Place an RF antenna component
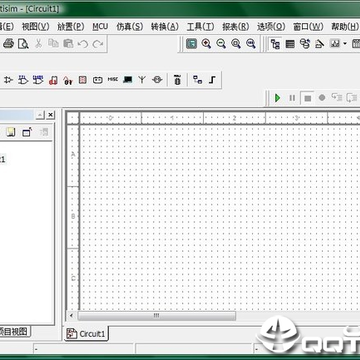This screenshot has width=360, height=360. point(142,80)
